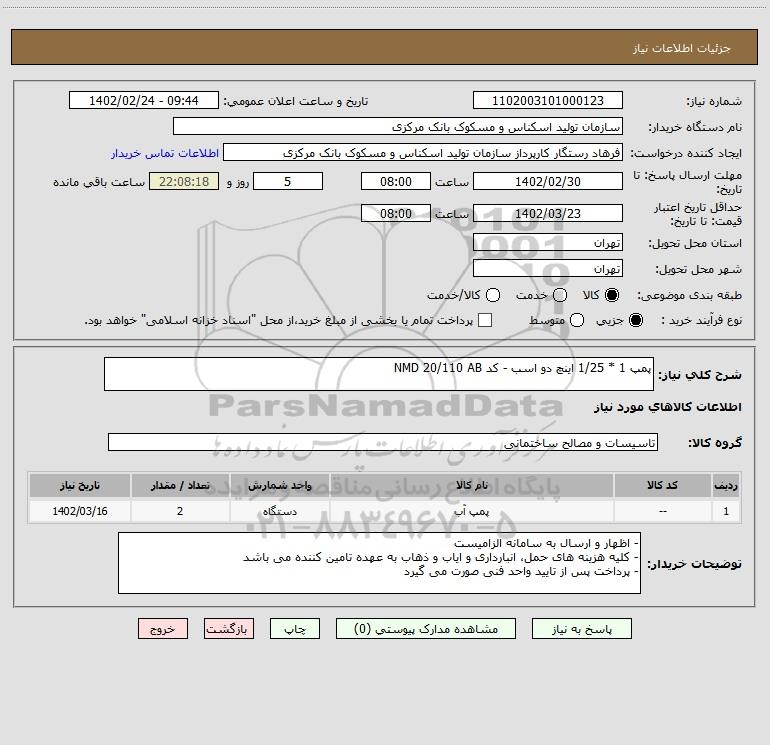
Task: Select the خدمت radio button
Action: coord(560,295)
